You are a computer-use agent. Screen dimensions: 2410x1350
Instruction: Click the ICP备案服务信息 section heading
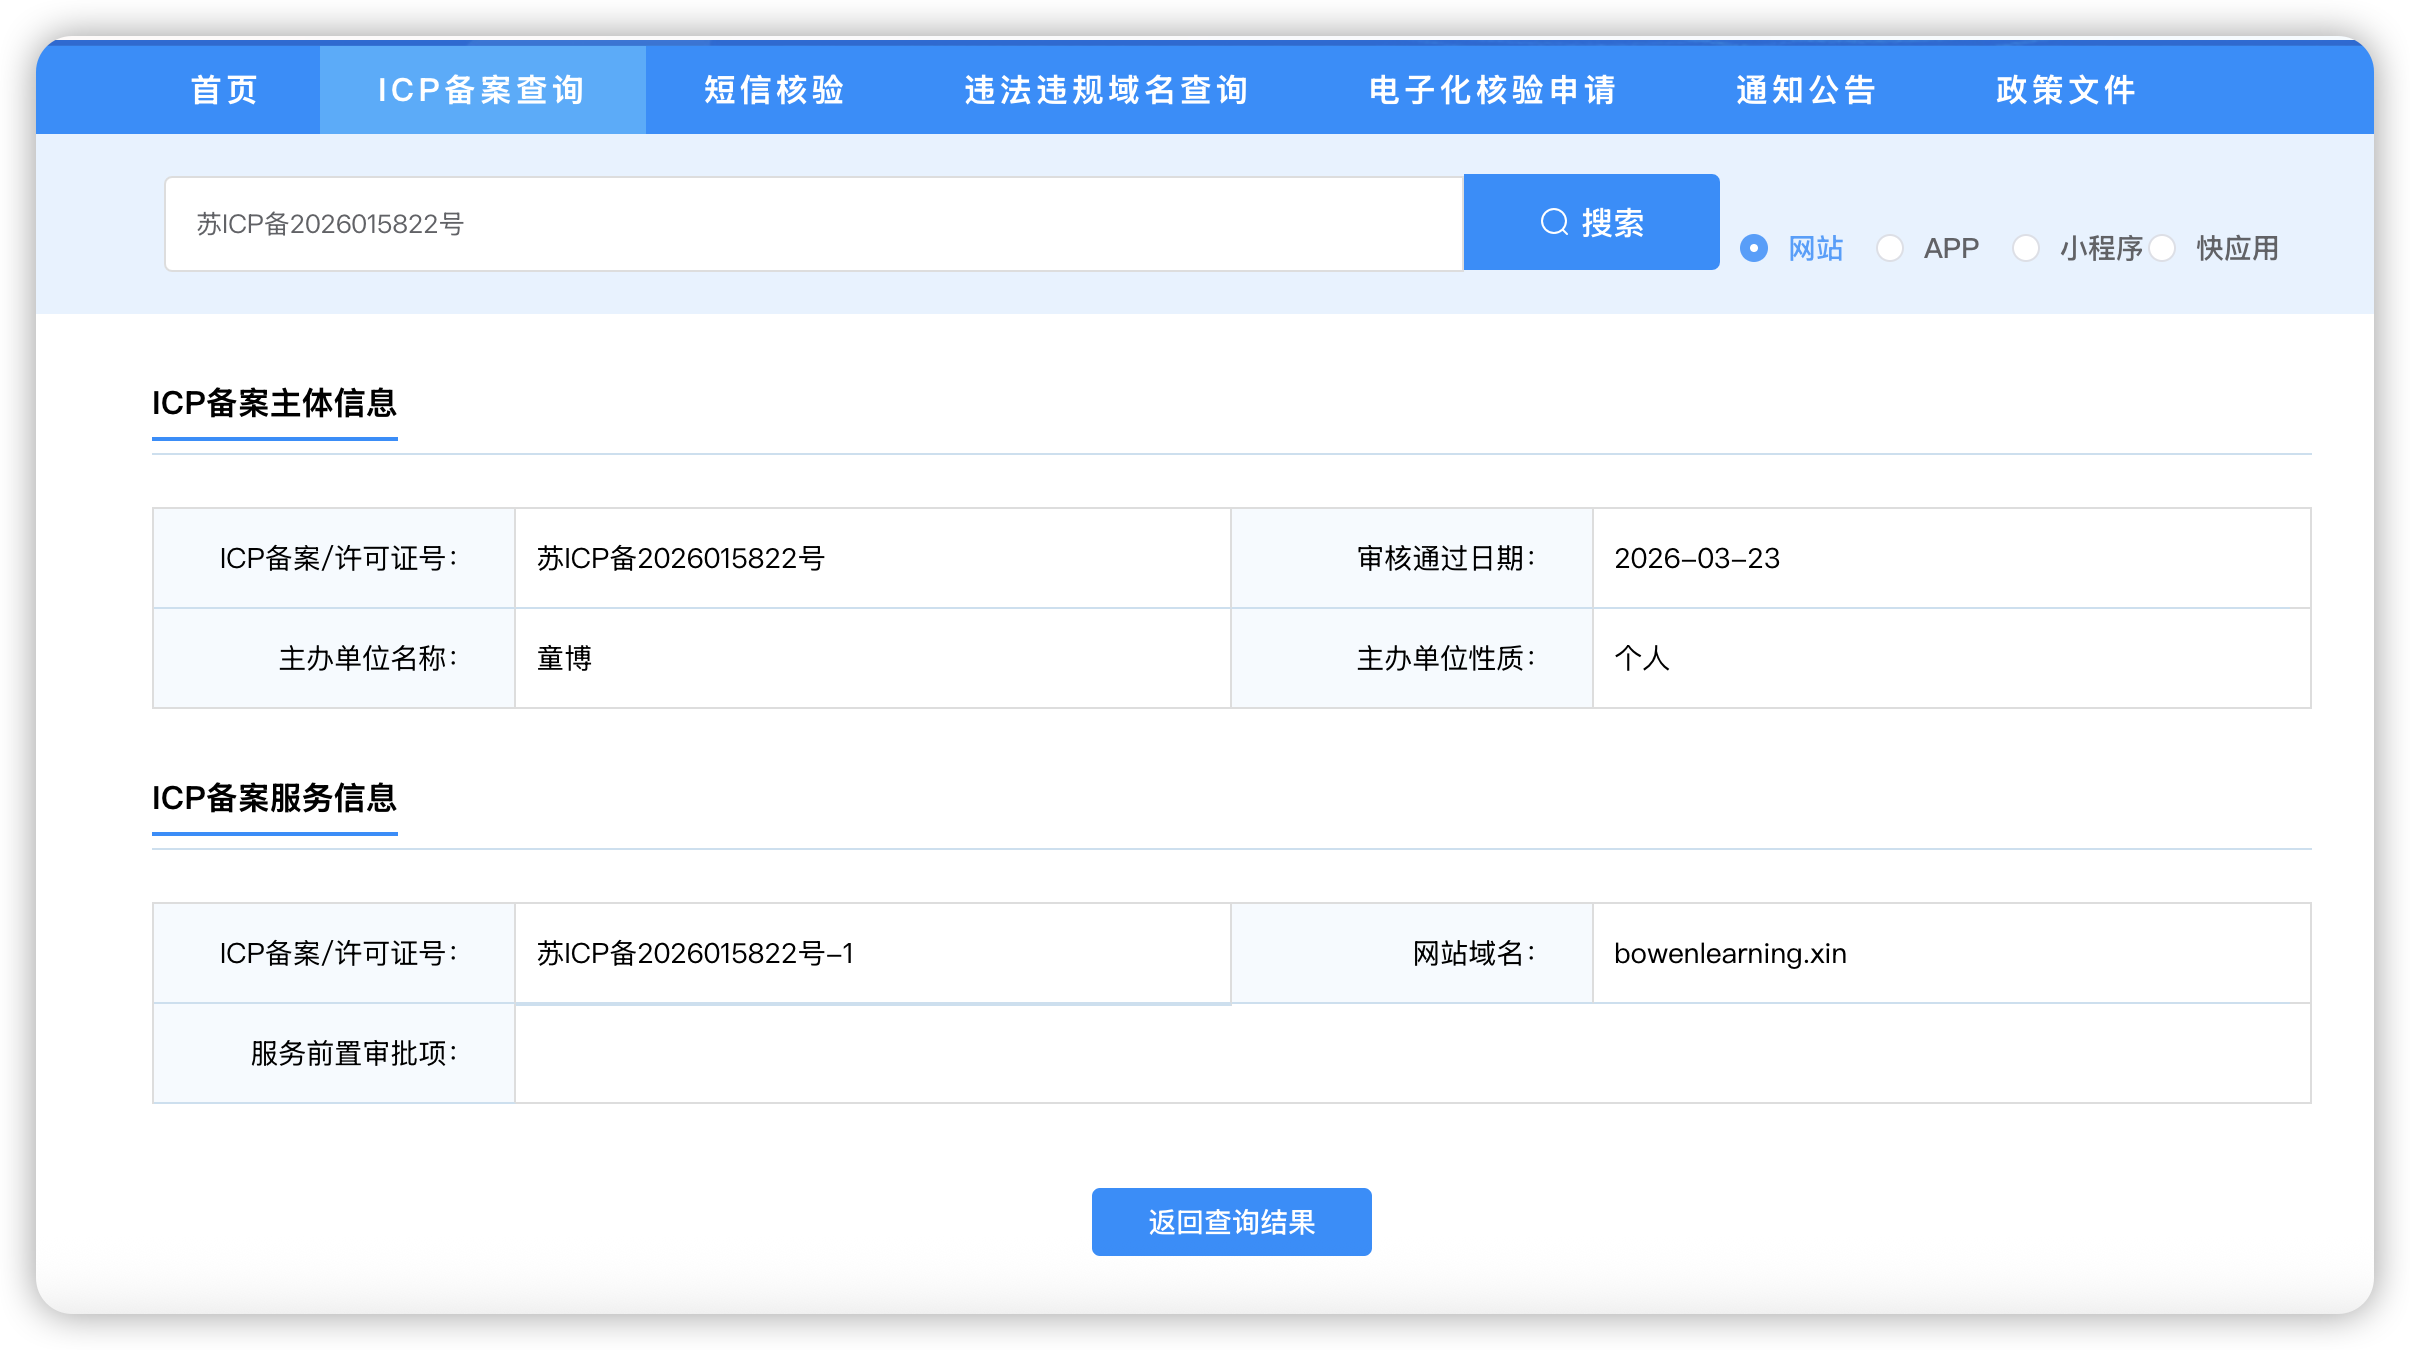tap(275, 798)
